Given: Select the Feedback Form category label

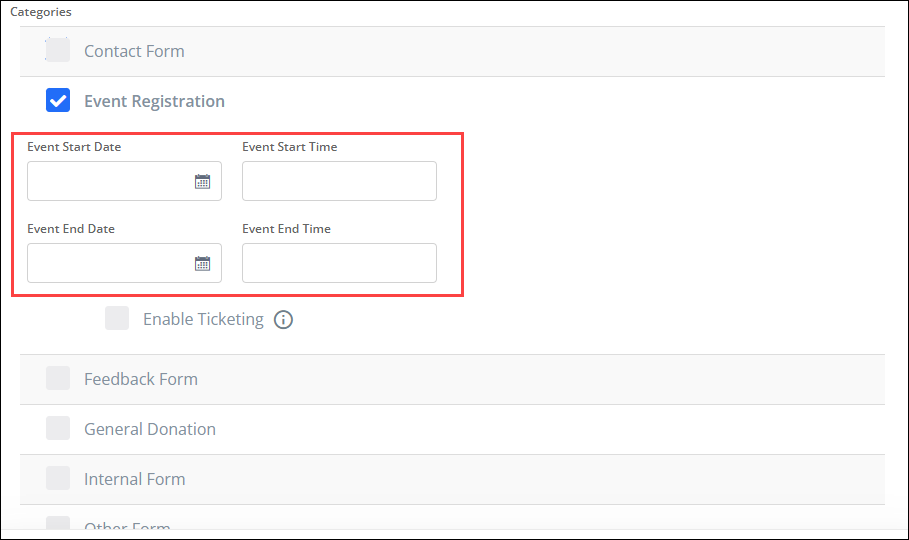Looking at the screenshot, I should (x=141, y=379).
